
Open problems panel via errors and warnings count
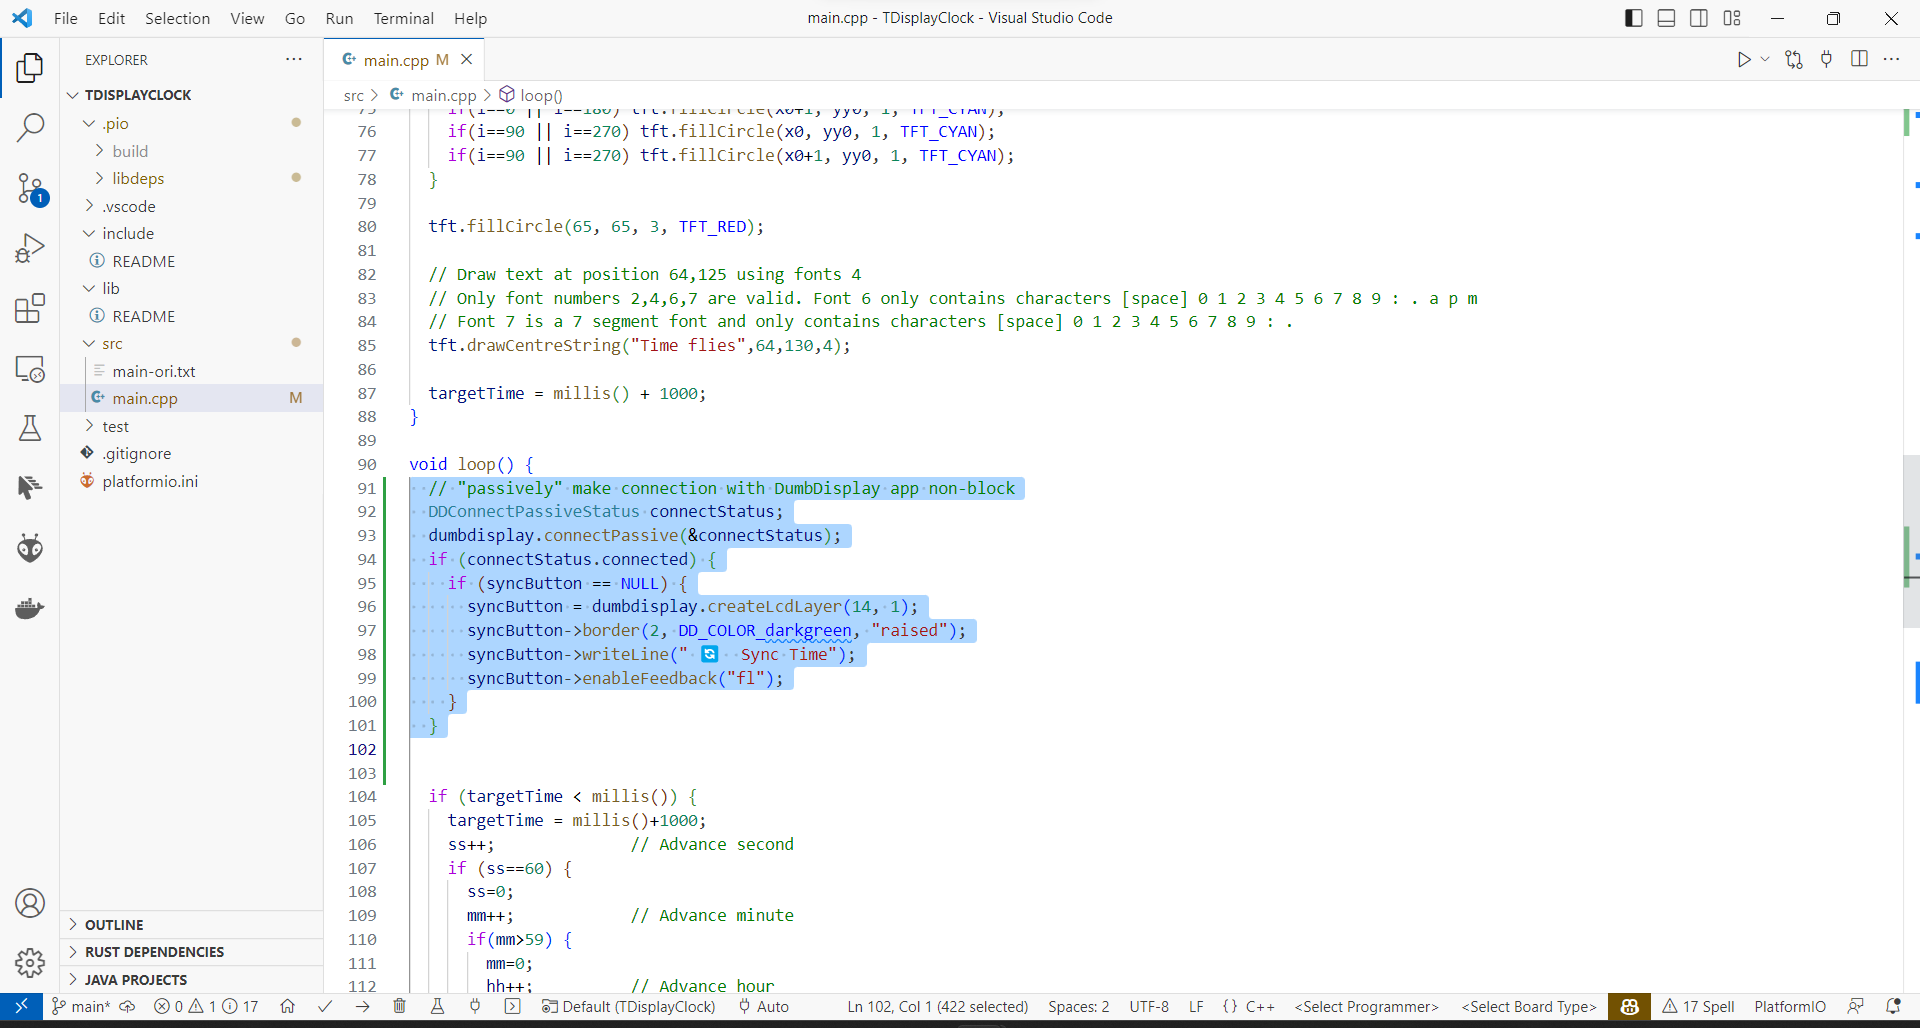click(206, 1007)
